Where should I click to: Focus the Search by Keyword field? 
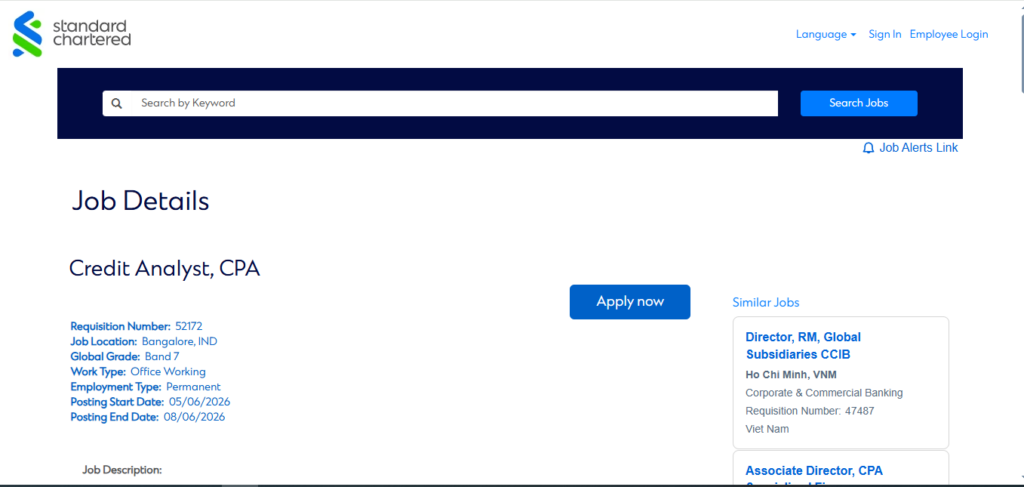tap(440, 103)
